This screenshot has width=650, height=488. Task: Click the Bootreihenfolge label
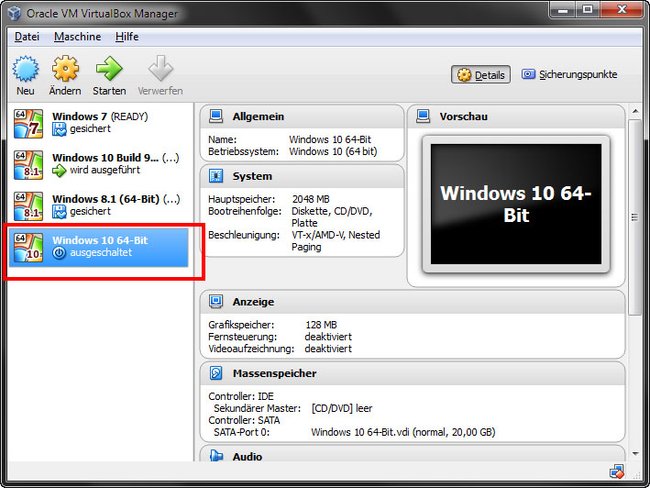click(x=245, y=211)
